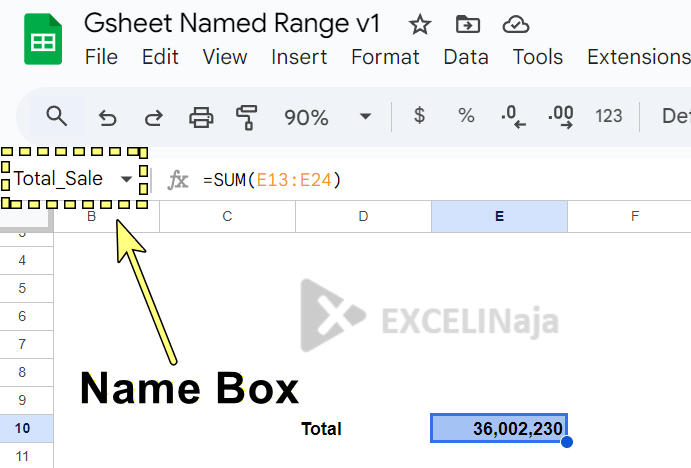Click the Print icon
The image size is (691, 468).
coord(201,117)
